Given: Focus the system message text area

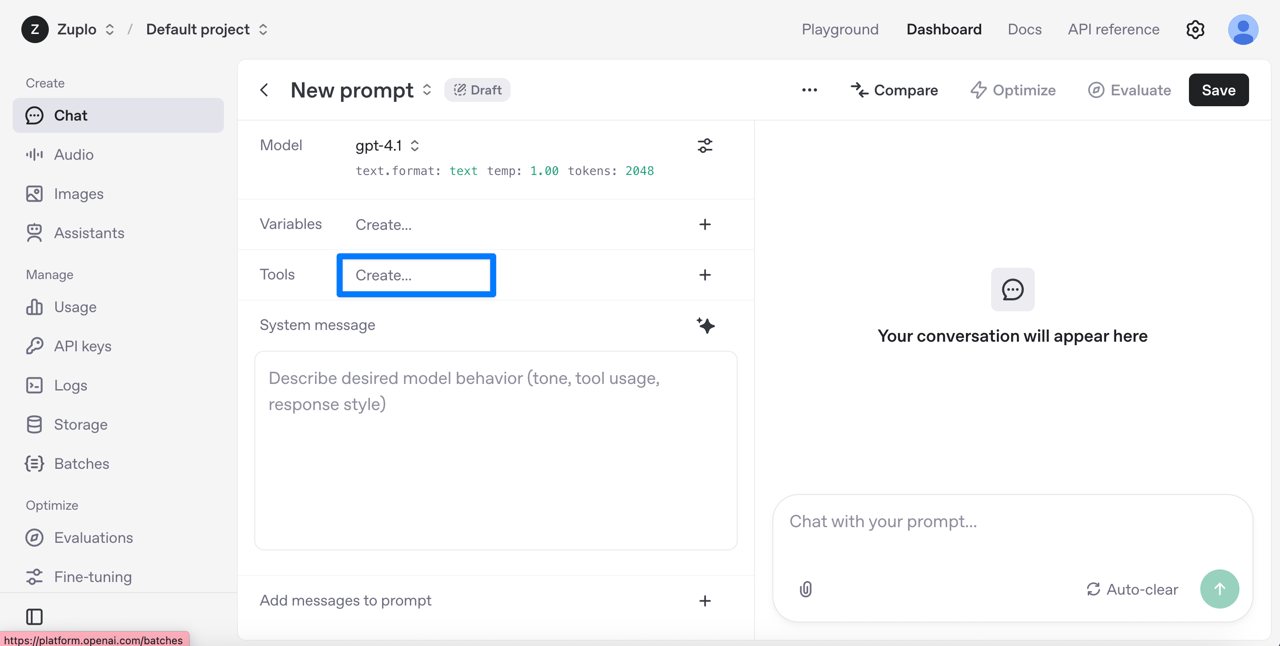Looking at the screenshot, I should pos(496,450).
